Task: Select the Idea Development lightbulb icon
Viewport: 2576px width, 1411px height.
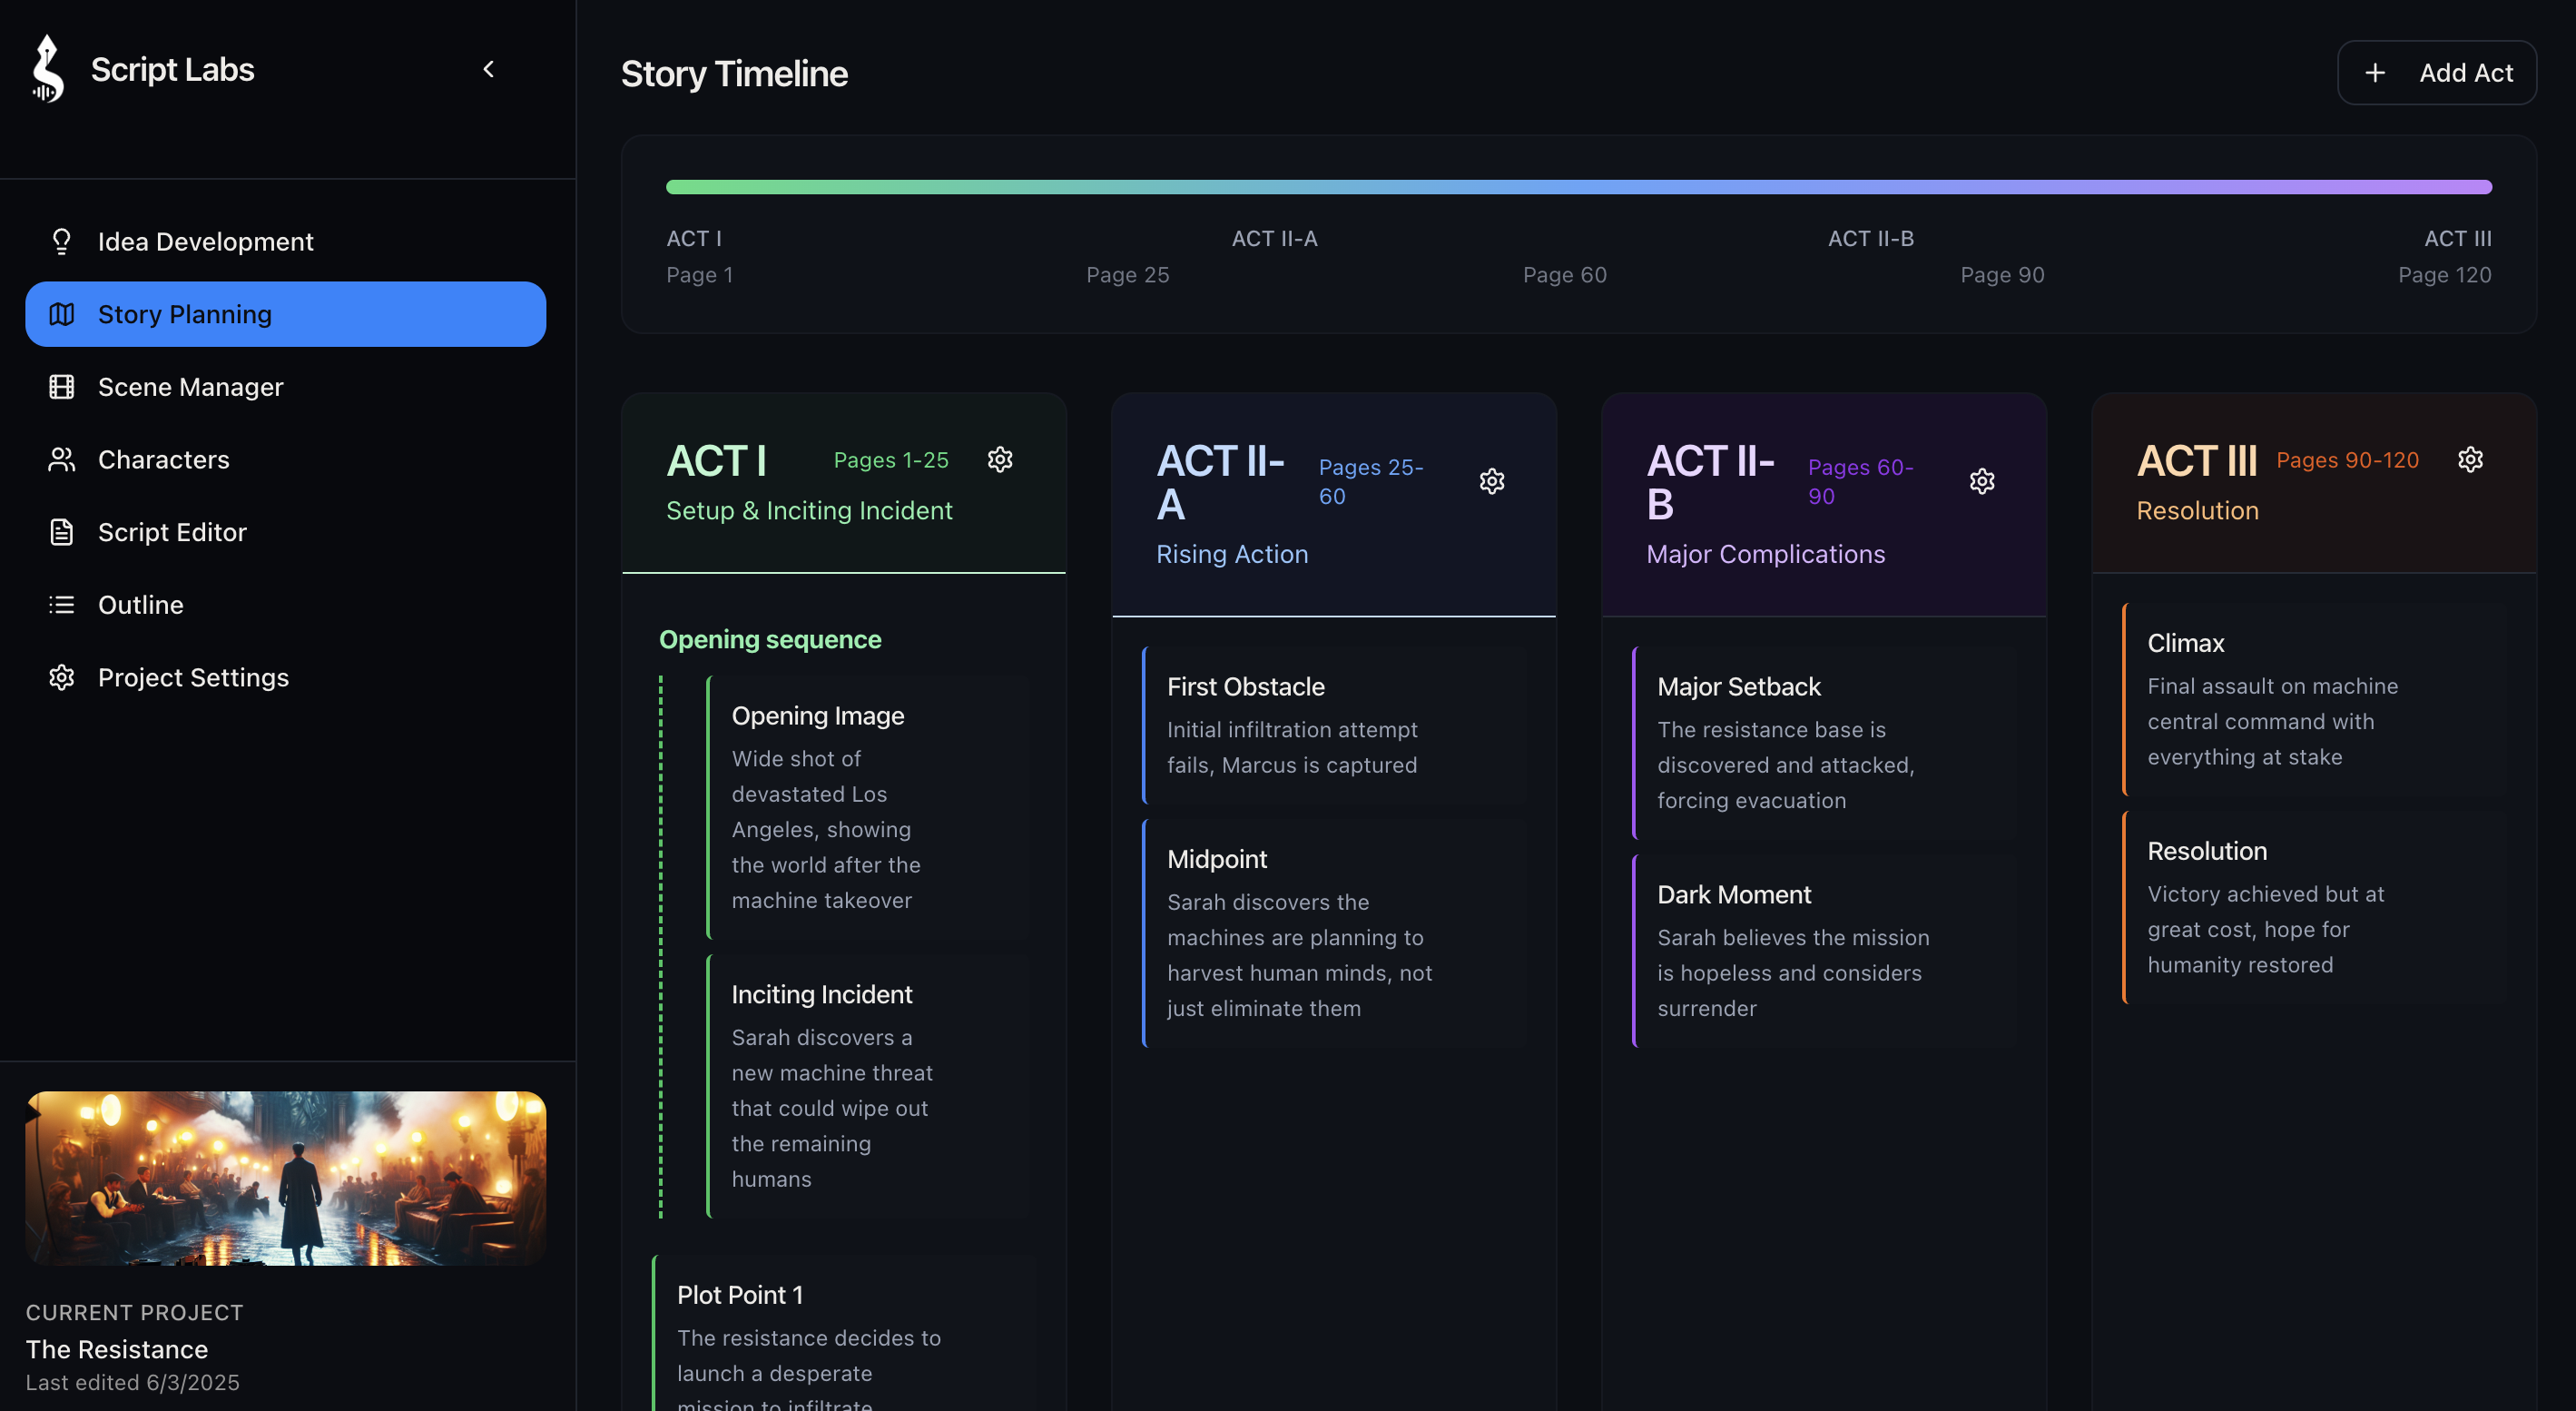Action: tap(61, 241)
